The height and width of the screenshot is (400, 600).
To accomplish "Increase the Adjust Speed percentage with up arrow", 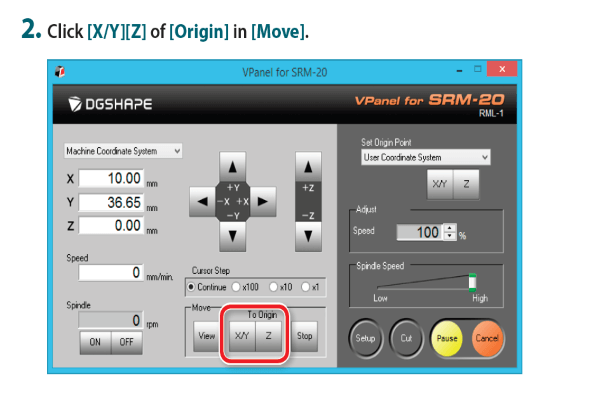I will point(450,228).
